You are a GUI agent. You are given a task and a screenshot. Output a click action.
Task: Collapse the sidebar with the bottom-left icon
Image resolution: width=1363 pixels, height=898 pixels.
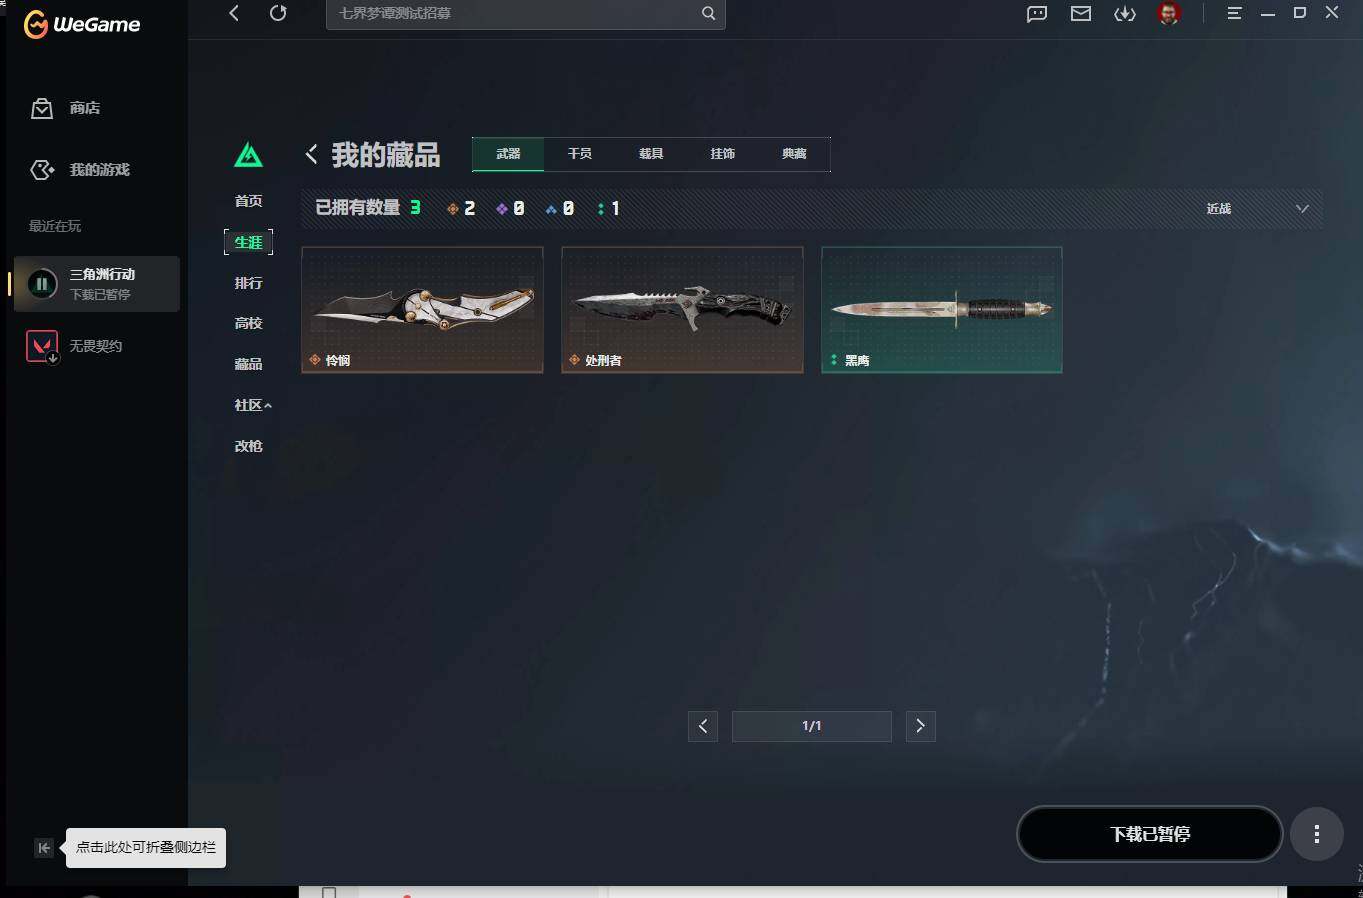click(x=44, y=848)
